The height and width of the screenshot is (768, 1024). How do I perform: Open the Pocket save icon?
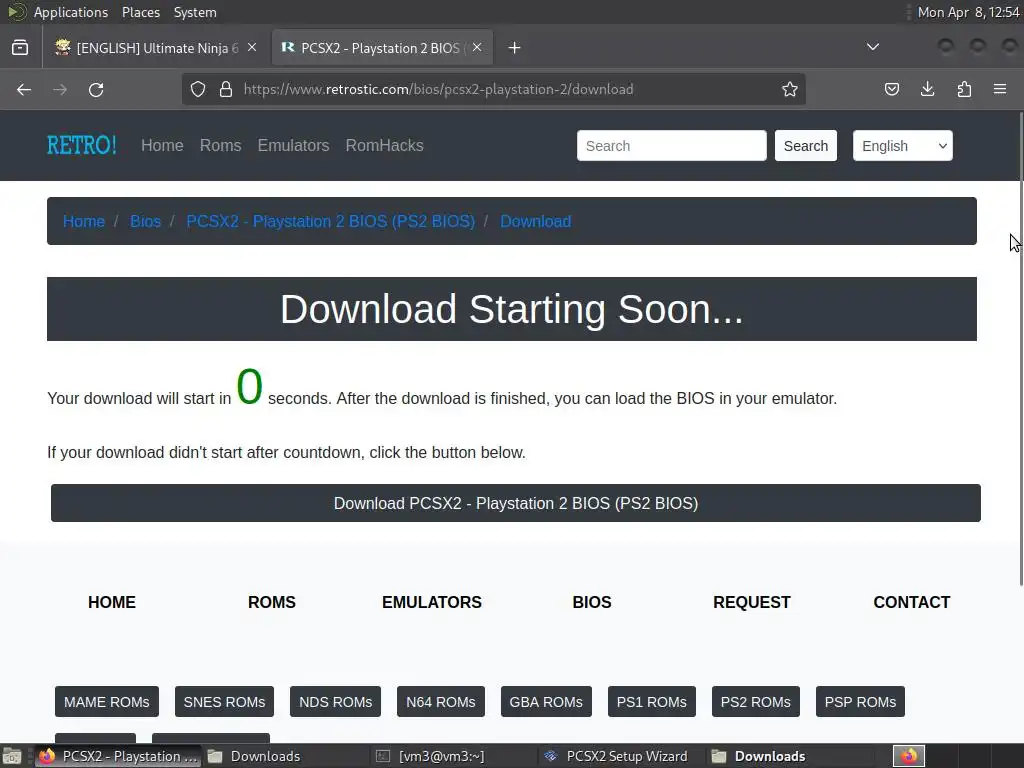point(891,89)
